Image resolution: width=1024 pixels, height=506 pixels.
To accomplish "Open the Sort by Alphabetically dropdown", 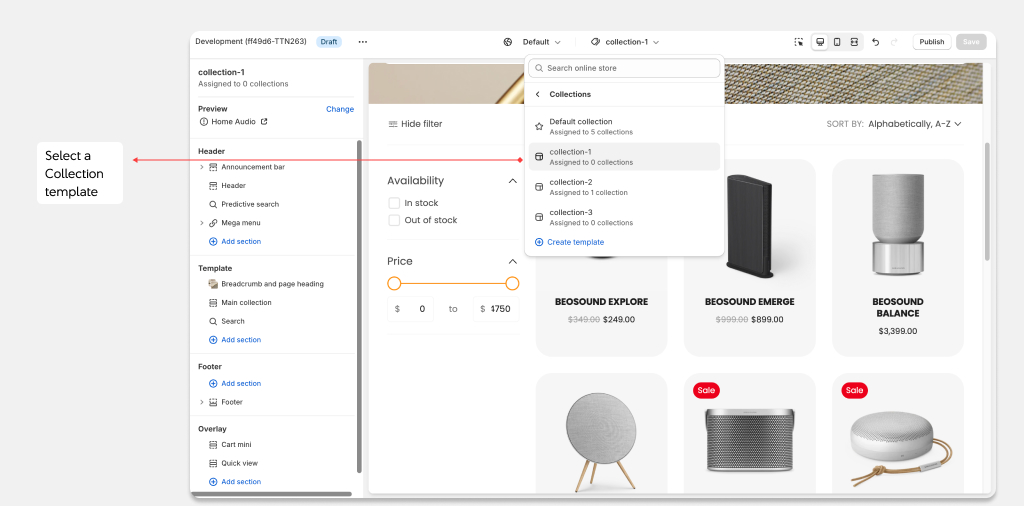I will tap(914, 124).
